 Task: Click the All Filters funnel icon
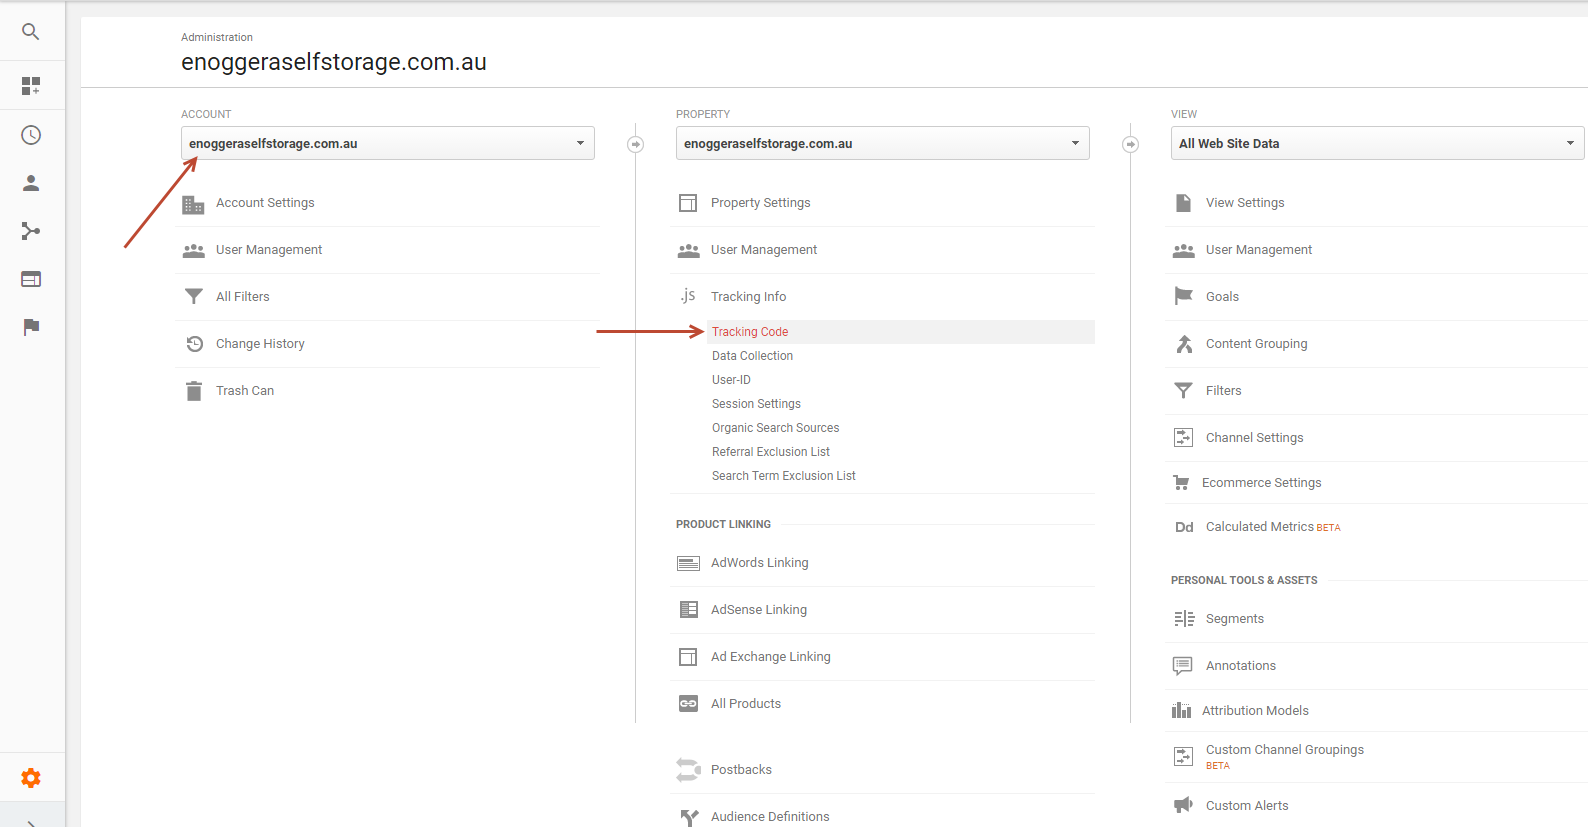point(194,296)
